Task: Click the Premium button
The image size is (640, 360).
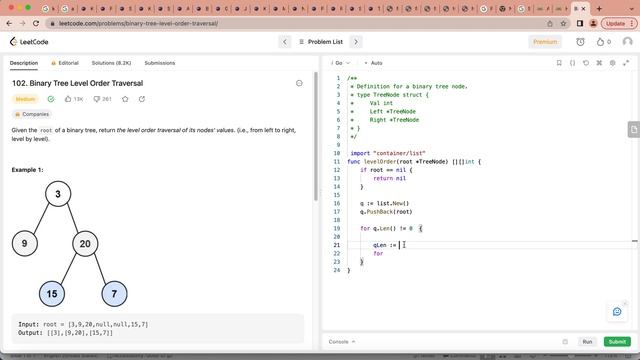Action: click(x=545, y=42)
